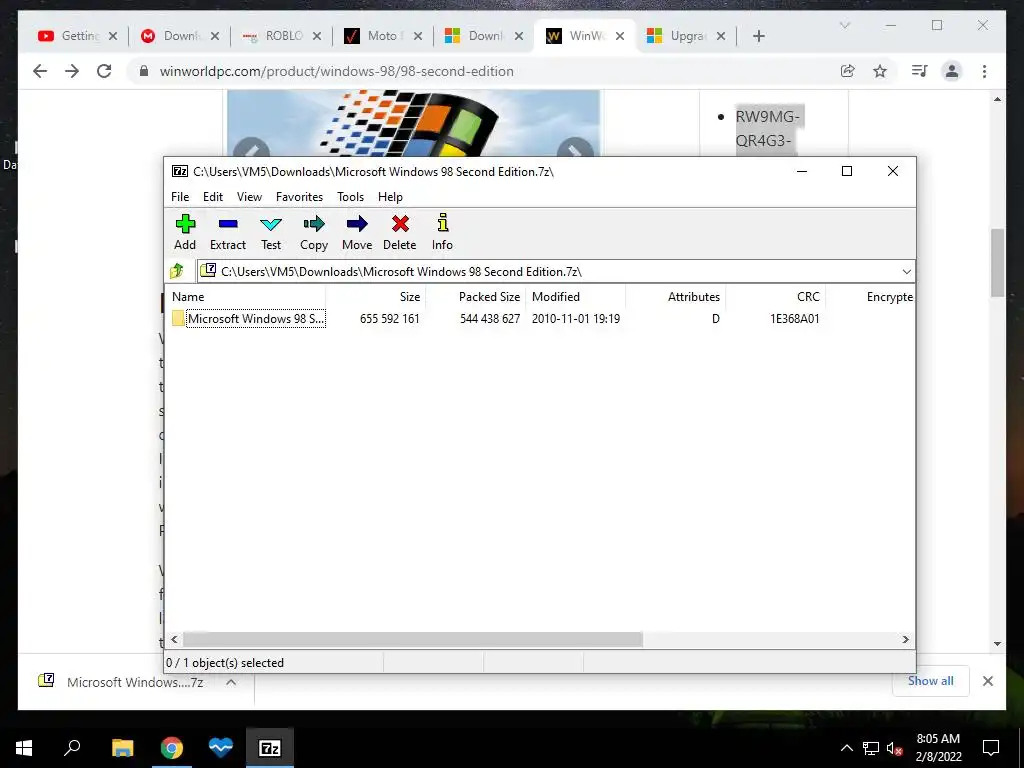1024x768 pixels.
Task: Click the packed size 544 438 627
Action: tap(490, 319)
